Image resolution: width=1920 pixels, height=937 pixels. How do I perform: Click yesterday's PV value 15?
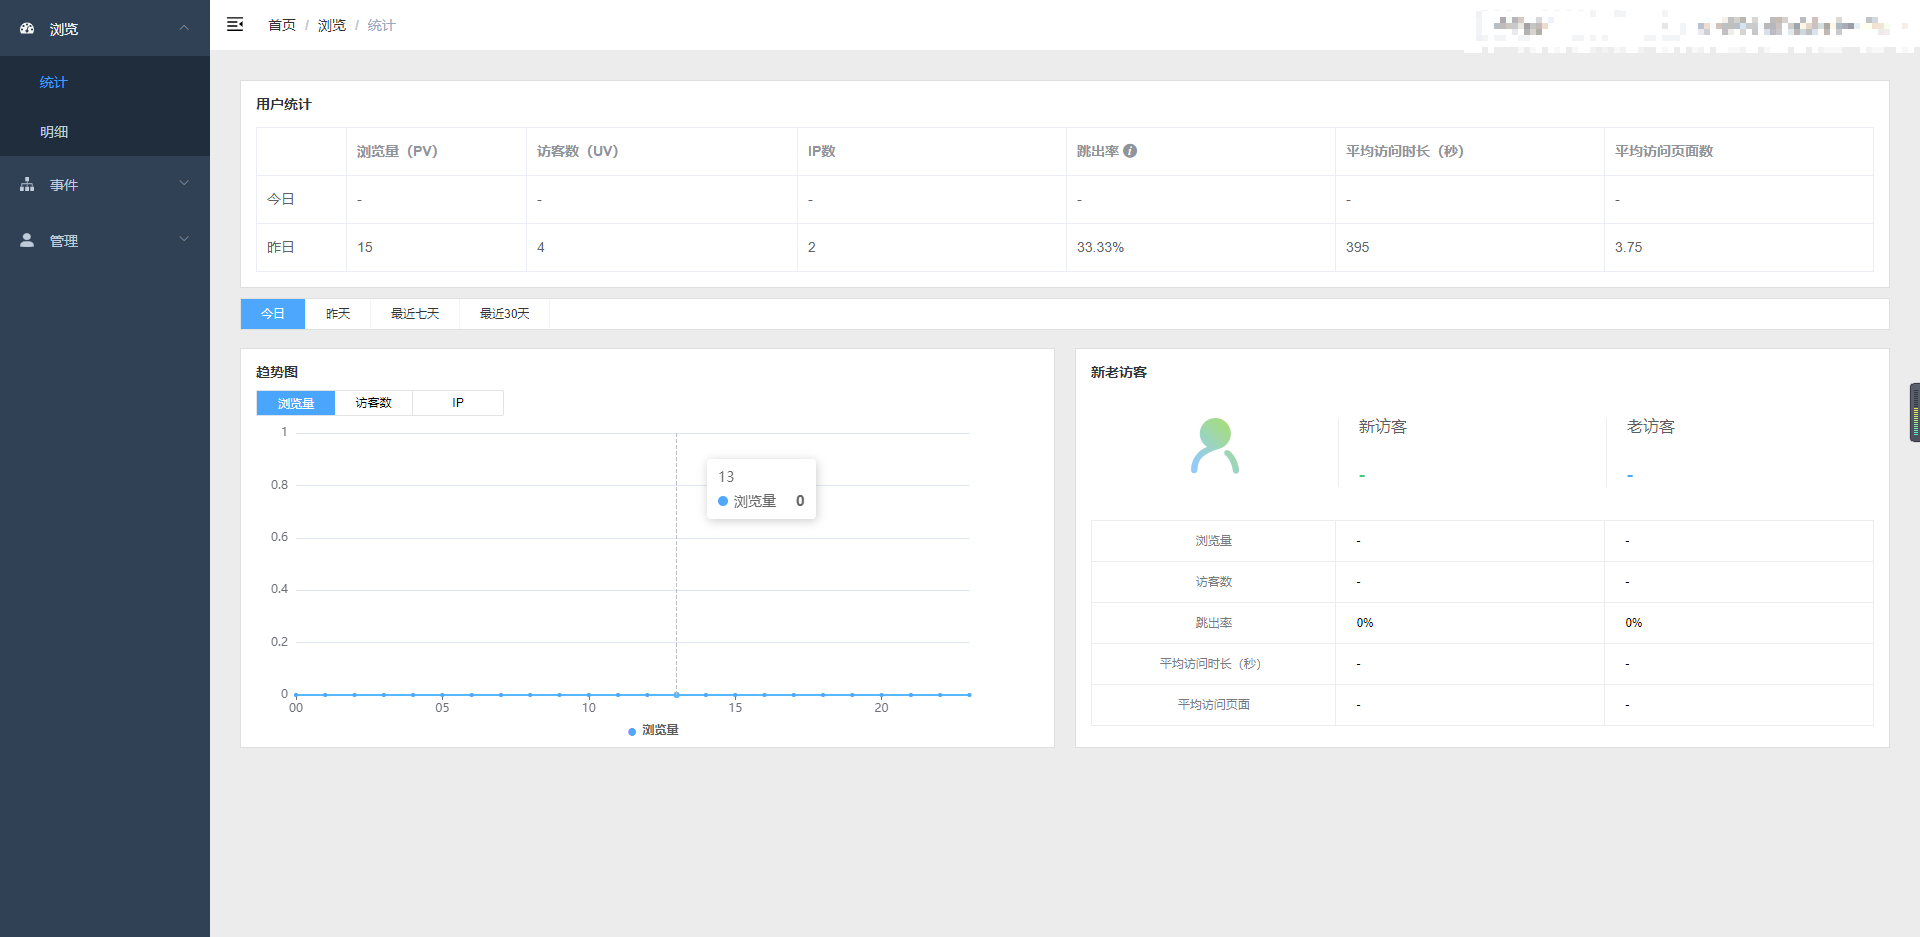(x=365, y=247)
